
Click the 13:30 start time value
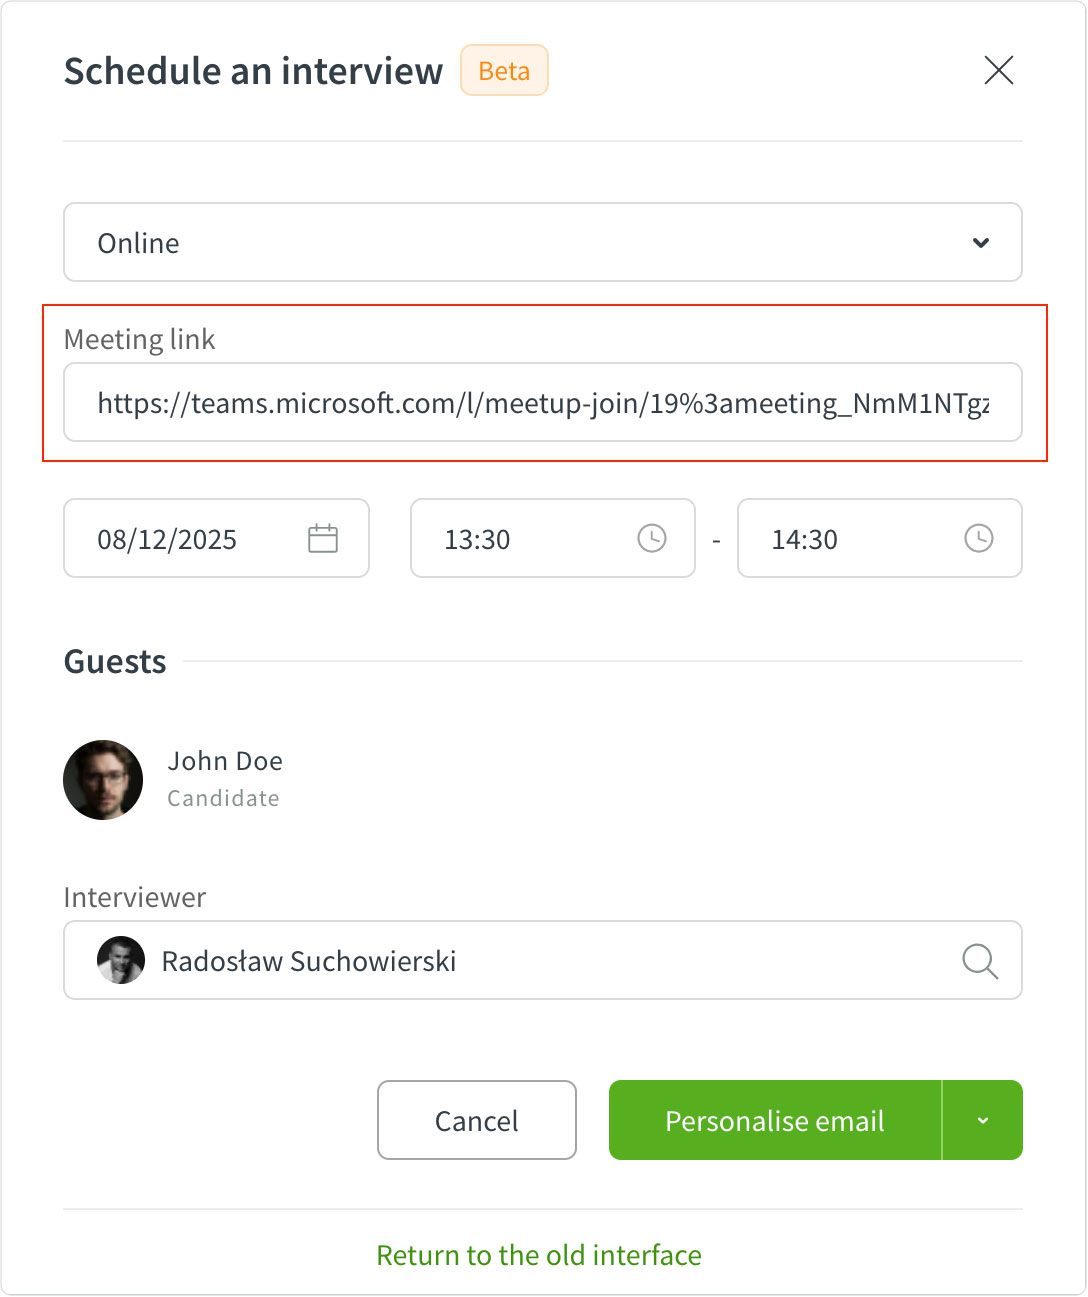478,540
